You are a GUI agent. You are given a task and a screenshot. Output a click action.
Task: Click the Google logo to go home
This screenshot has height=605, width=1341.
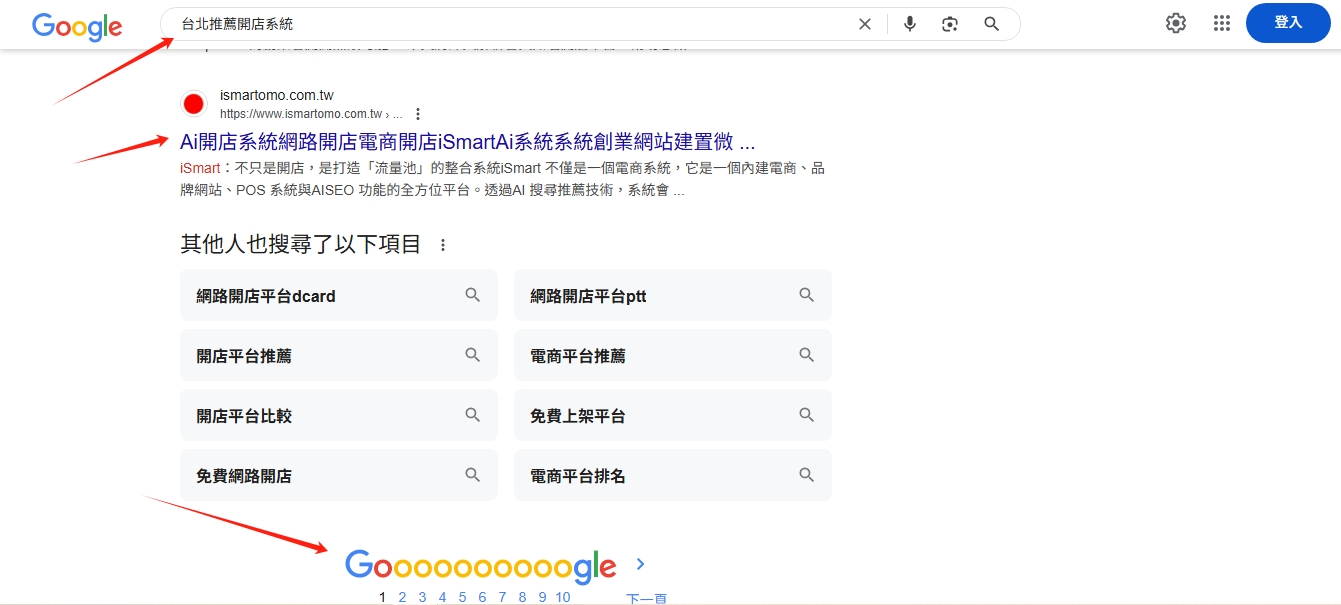click(x=77, y=25)
